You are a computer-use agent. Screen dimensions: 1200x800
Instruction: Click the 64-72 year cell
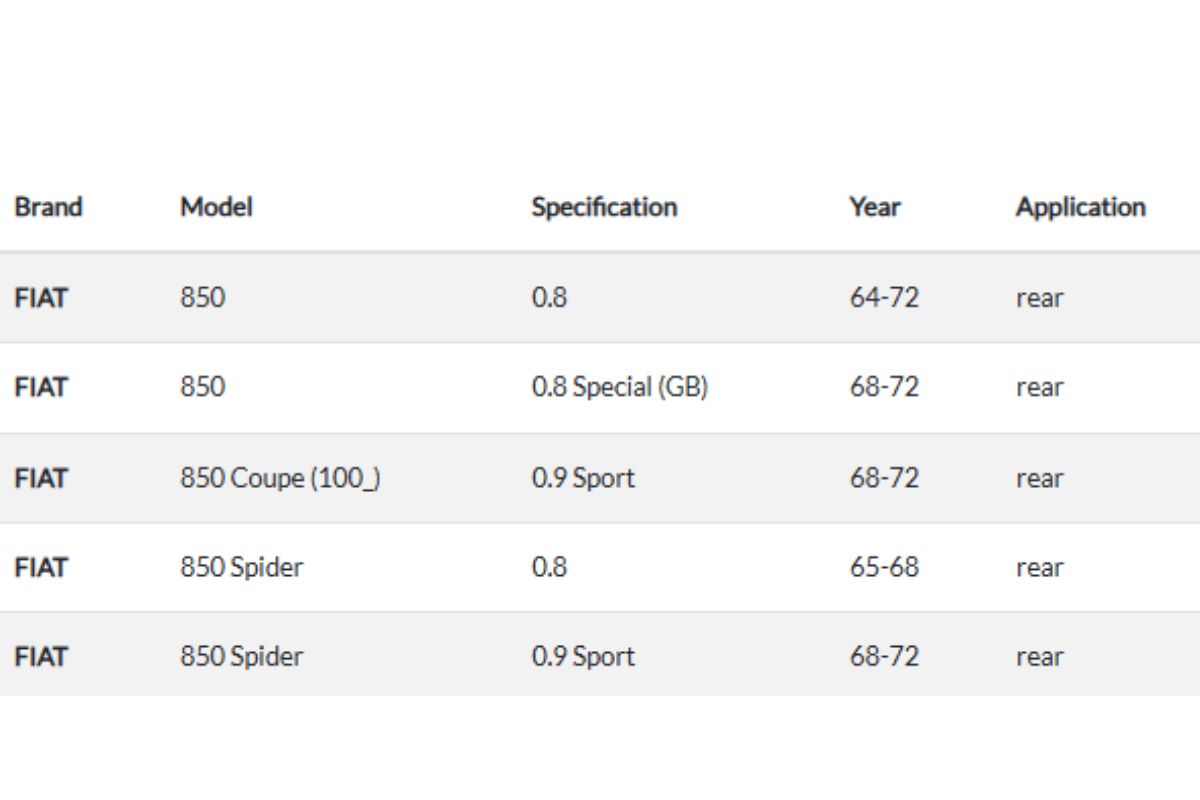(884, 298)
